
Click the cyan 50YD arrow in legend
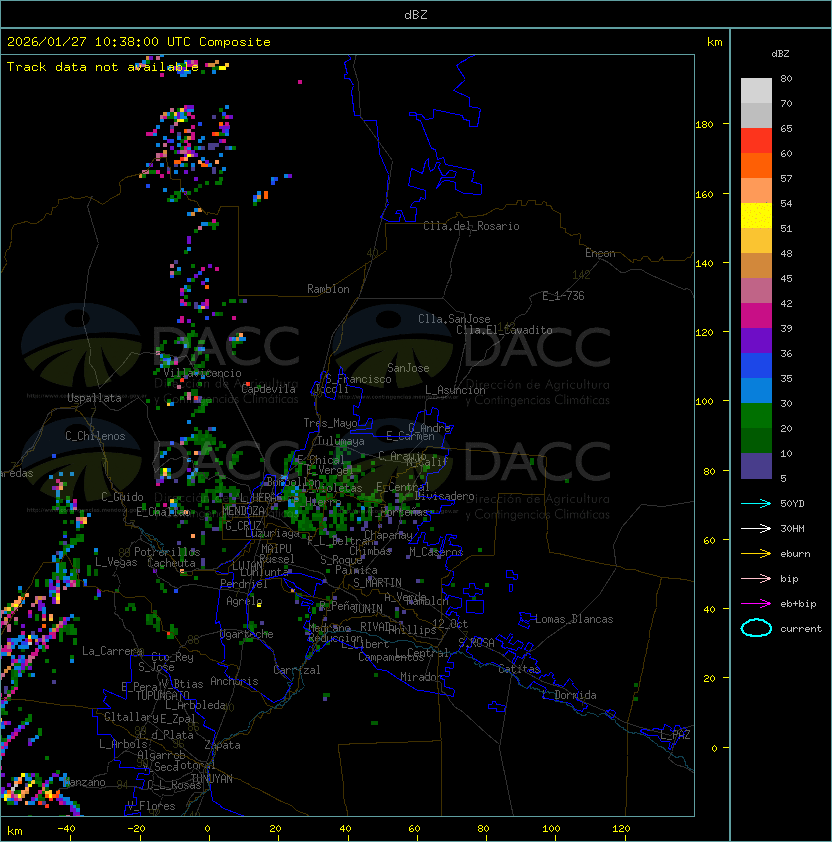tap(756, 503)
